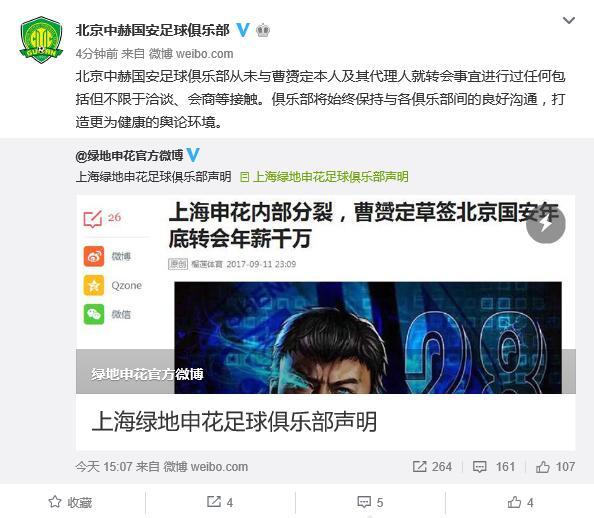The height and width of the screenshot is (518, 594).
Task: Like this post showing 4 likes
Action: point(520,502)
